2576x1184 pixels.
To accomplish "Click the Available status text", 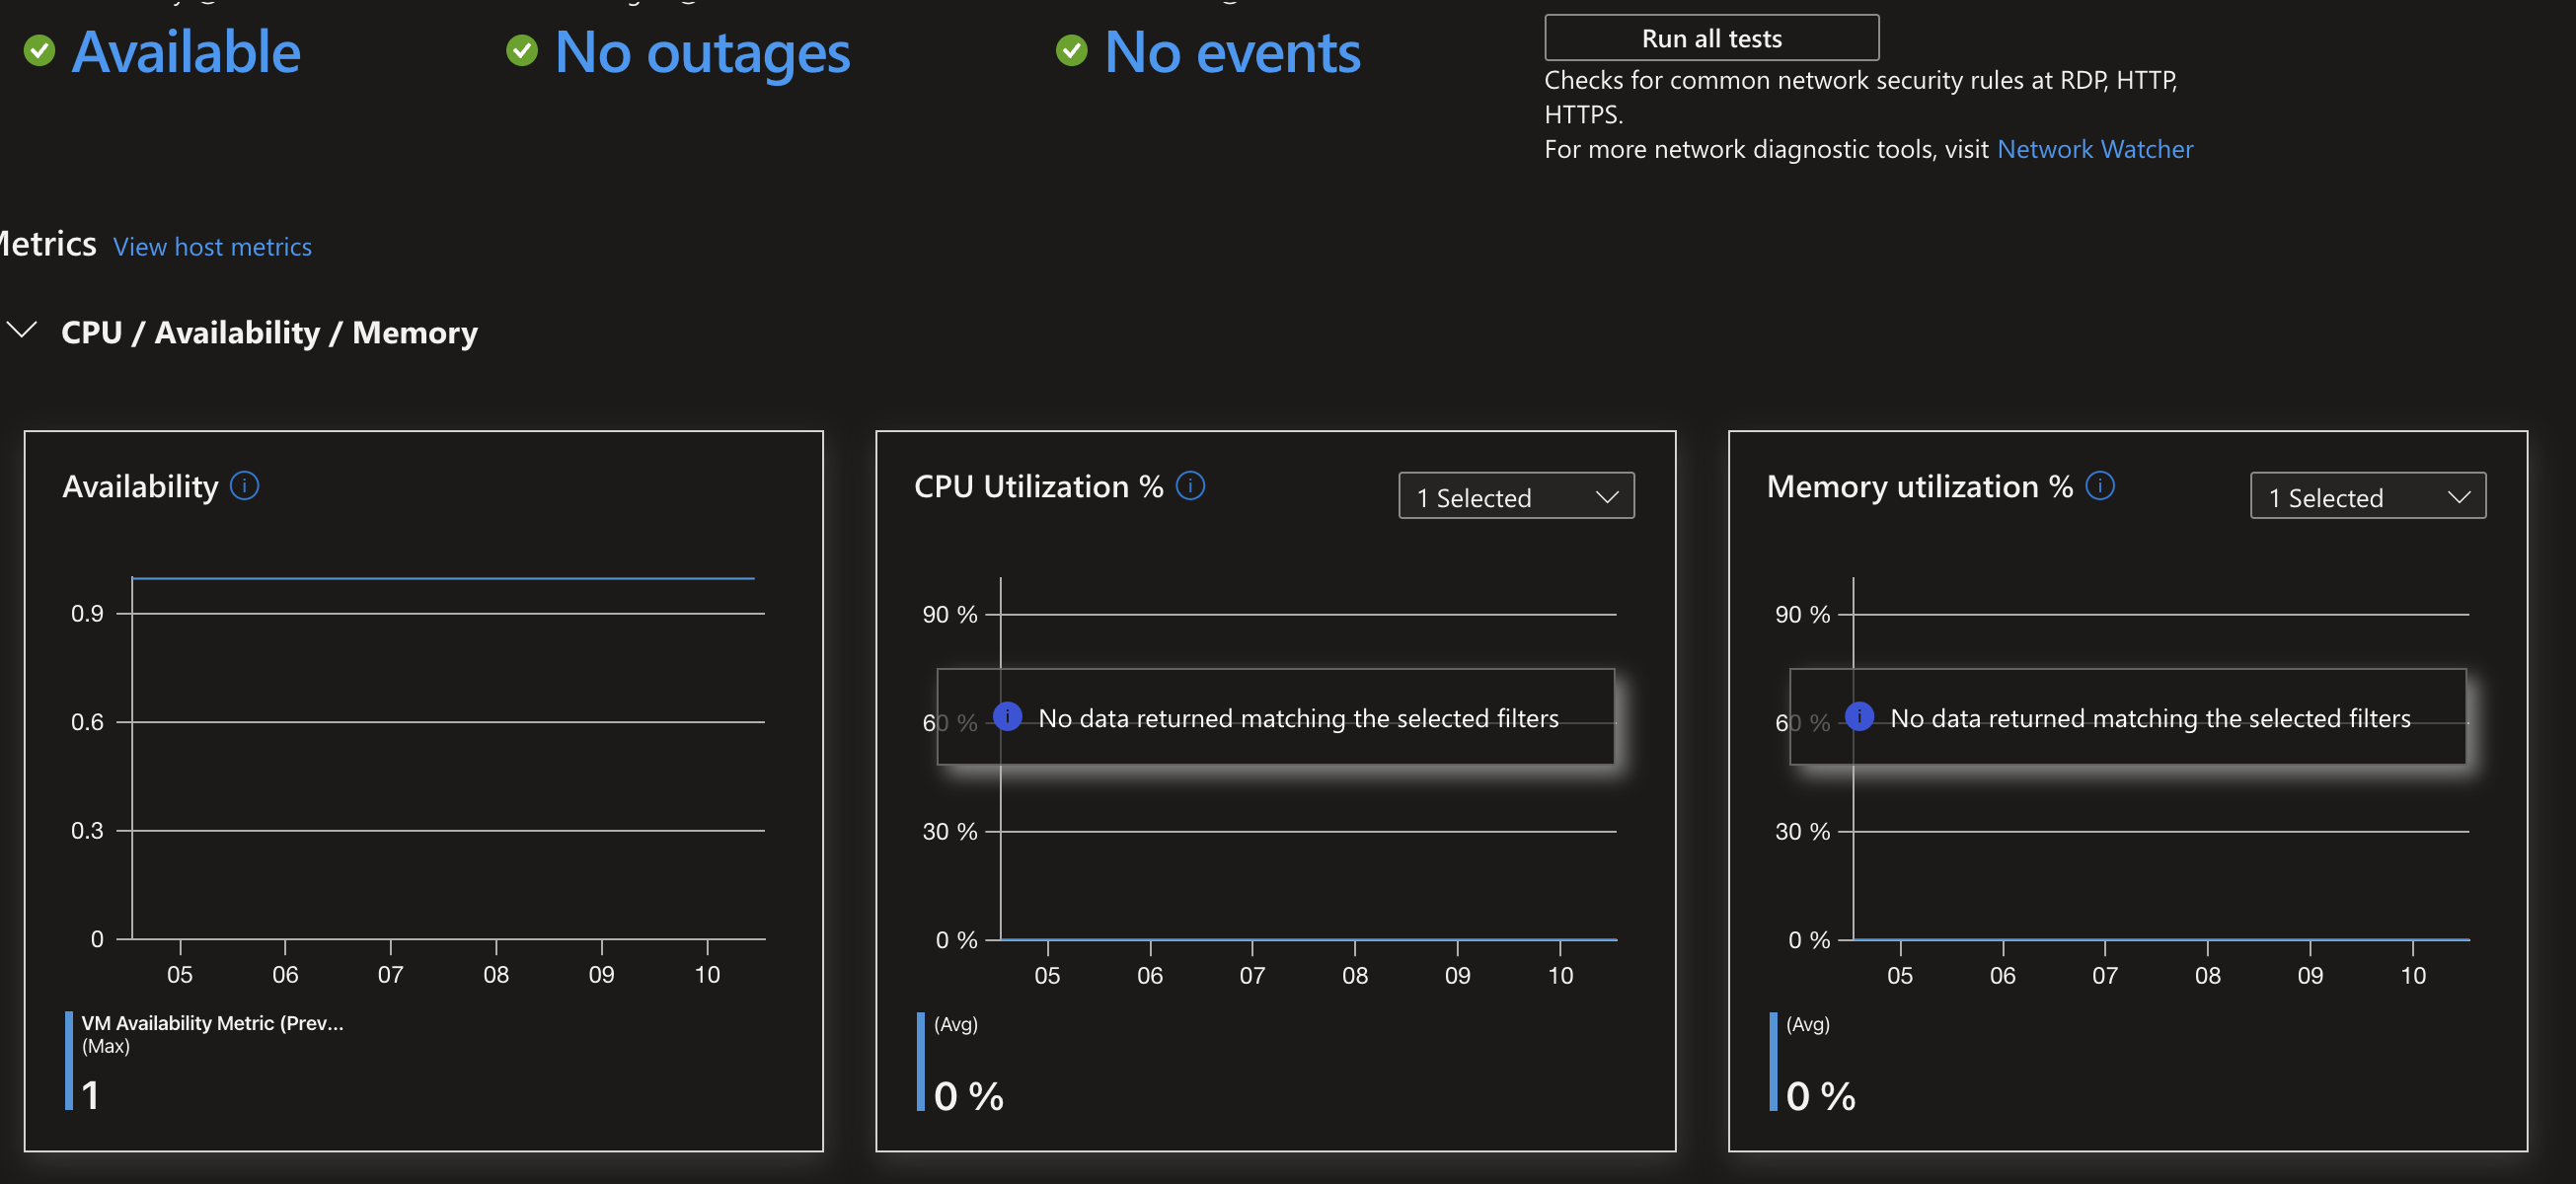I will (186, 52).
